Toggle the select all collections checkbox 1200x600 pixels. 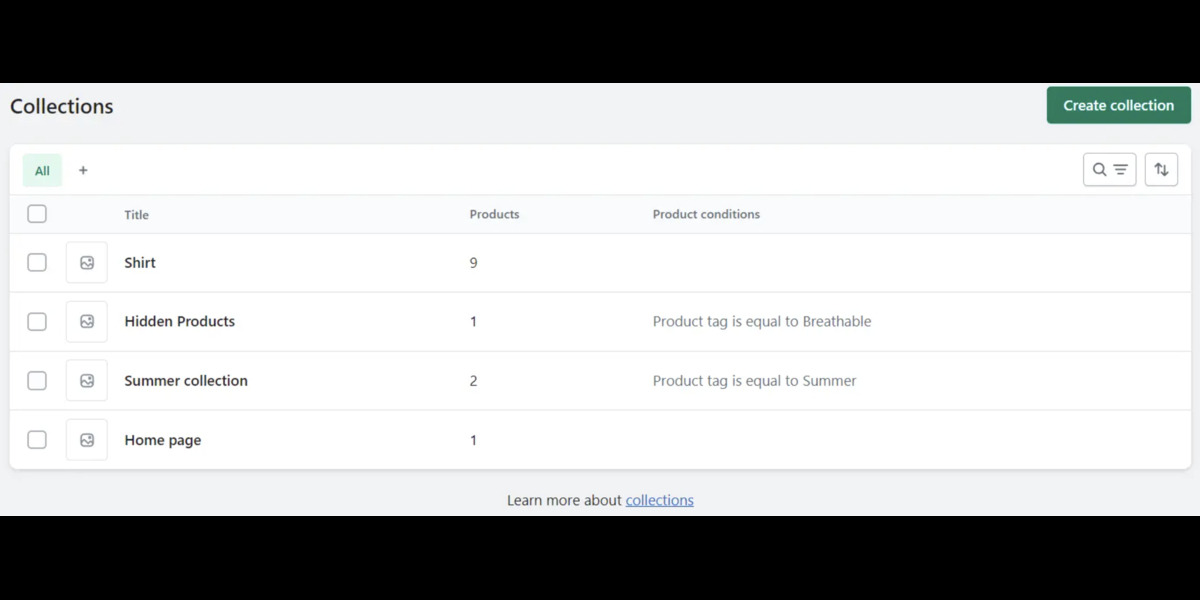tap(37, 214)
